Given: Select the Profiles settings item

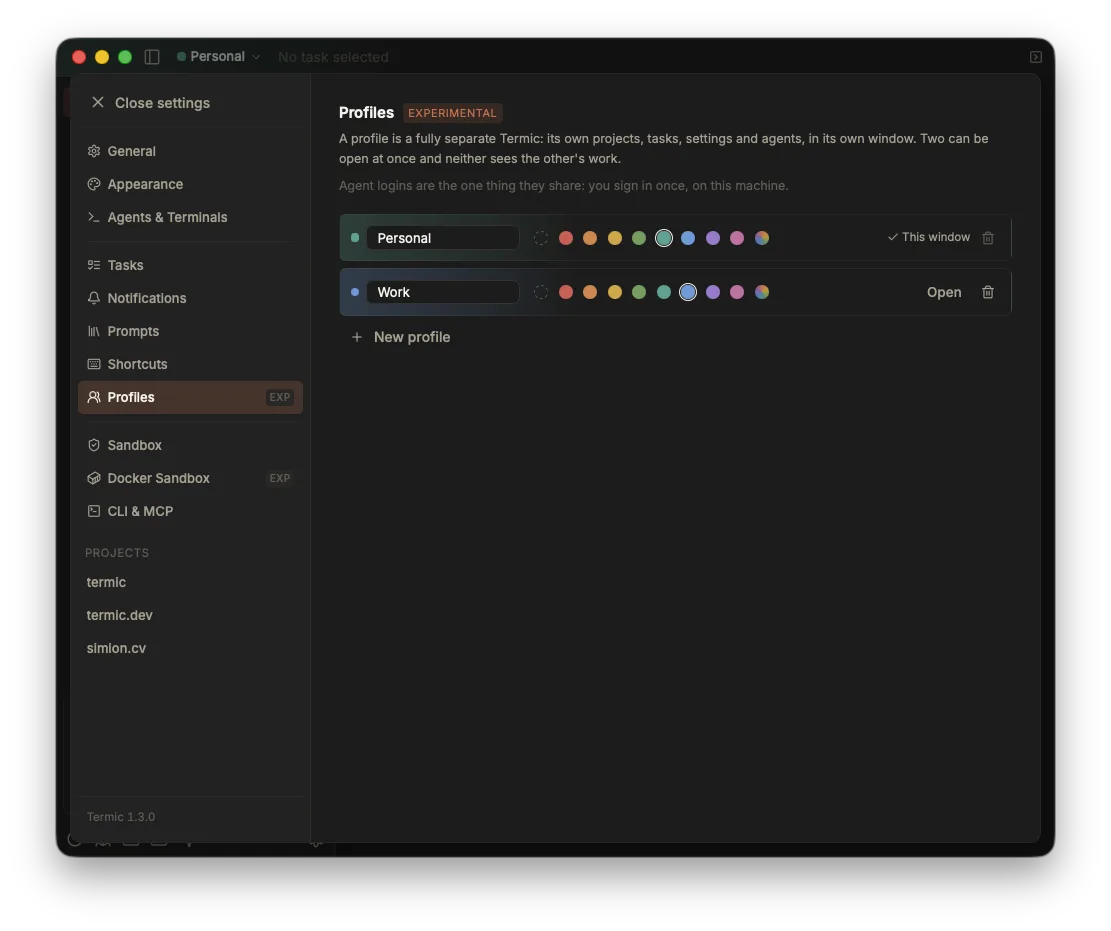Looking at the screenshot, I should click(191, 397).
